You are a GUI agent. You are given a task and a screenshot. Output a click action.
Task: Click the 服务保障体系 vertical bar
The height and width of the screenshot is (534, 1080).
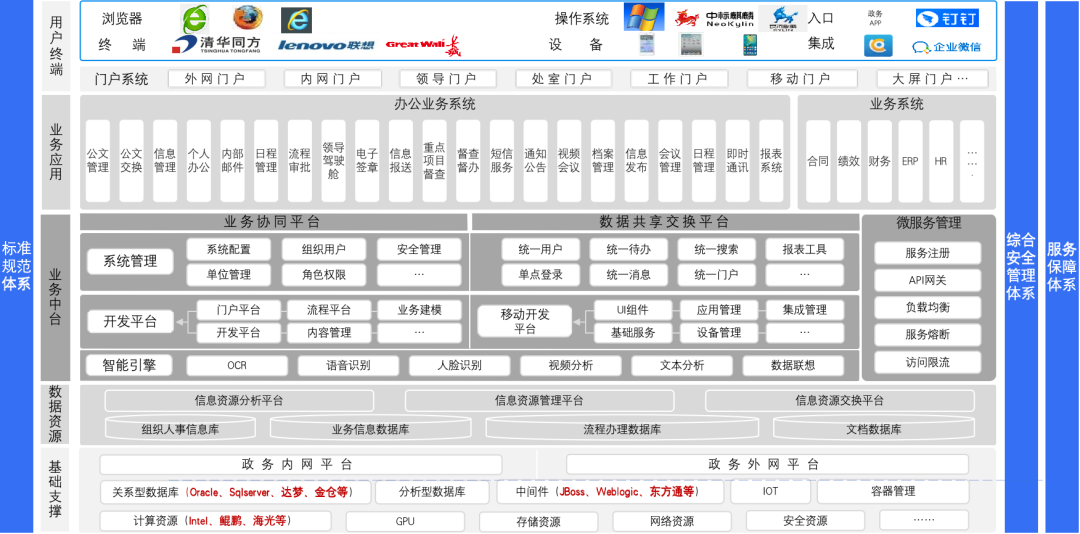(x=1062, y=267)
